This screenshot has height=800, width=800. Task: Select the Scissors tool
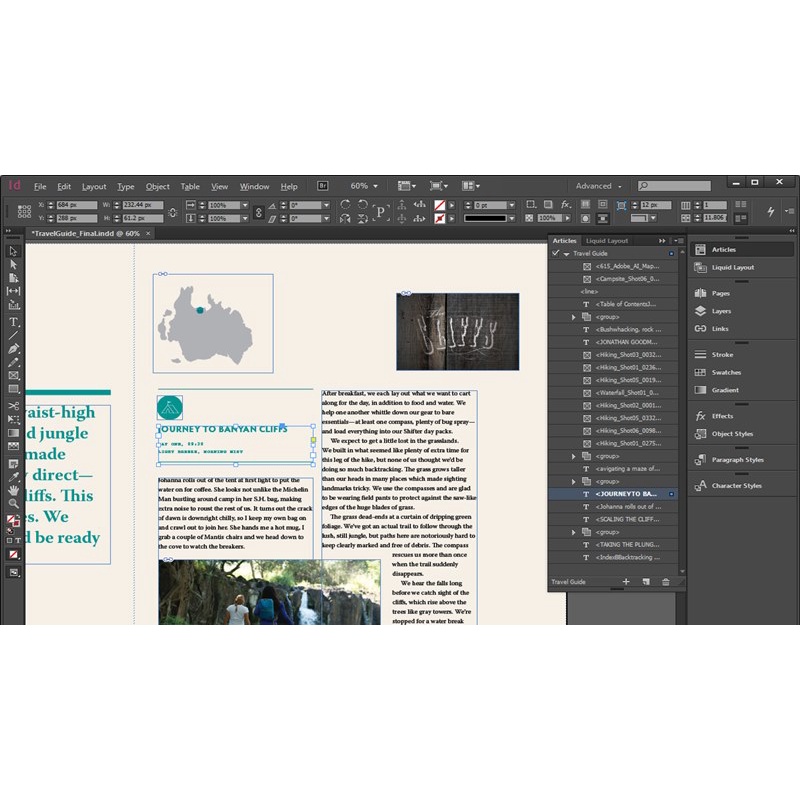(13, 406)
